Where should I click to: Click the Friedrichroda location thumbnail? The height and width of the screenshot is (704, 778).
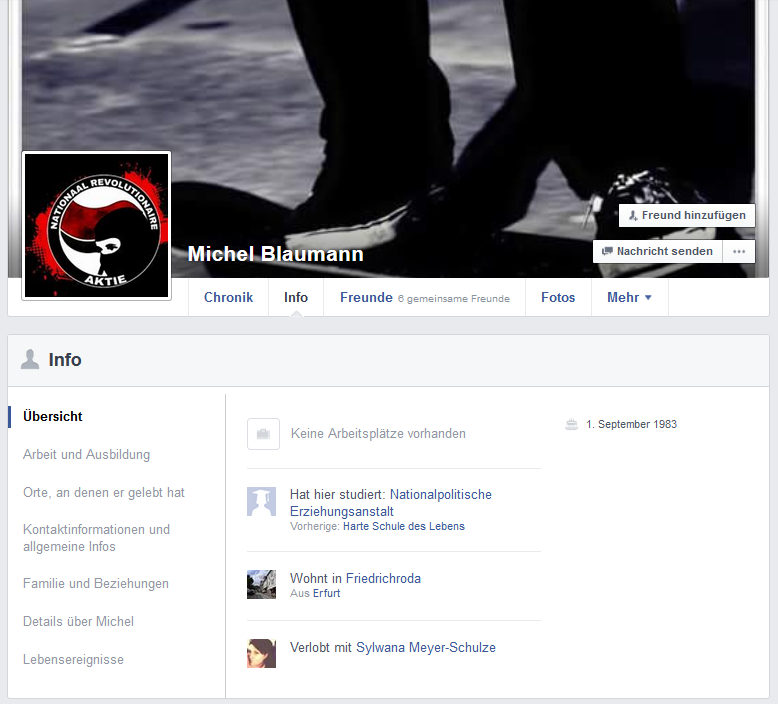261,585
